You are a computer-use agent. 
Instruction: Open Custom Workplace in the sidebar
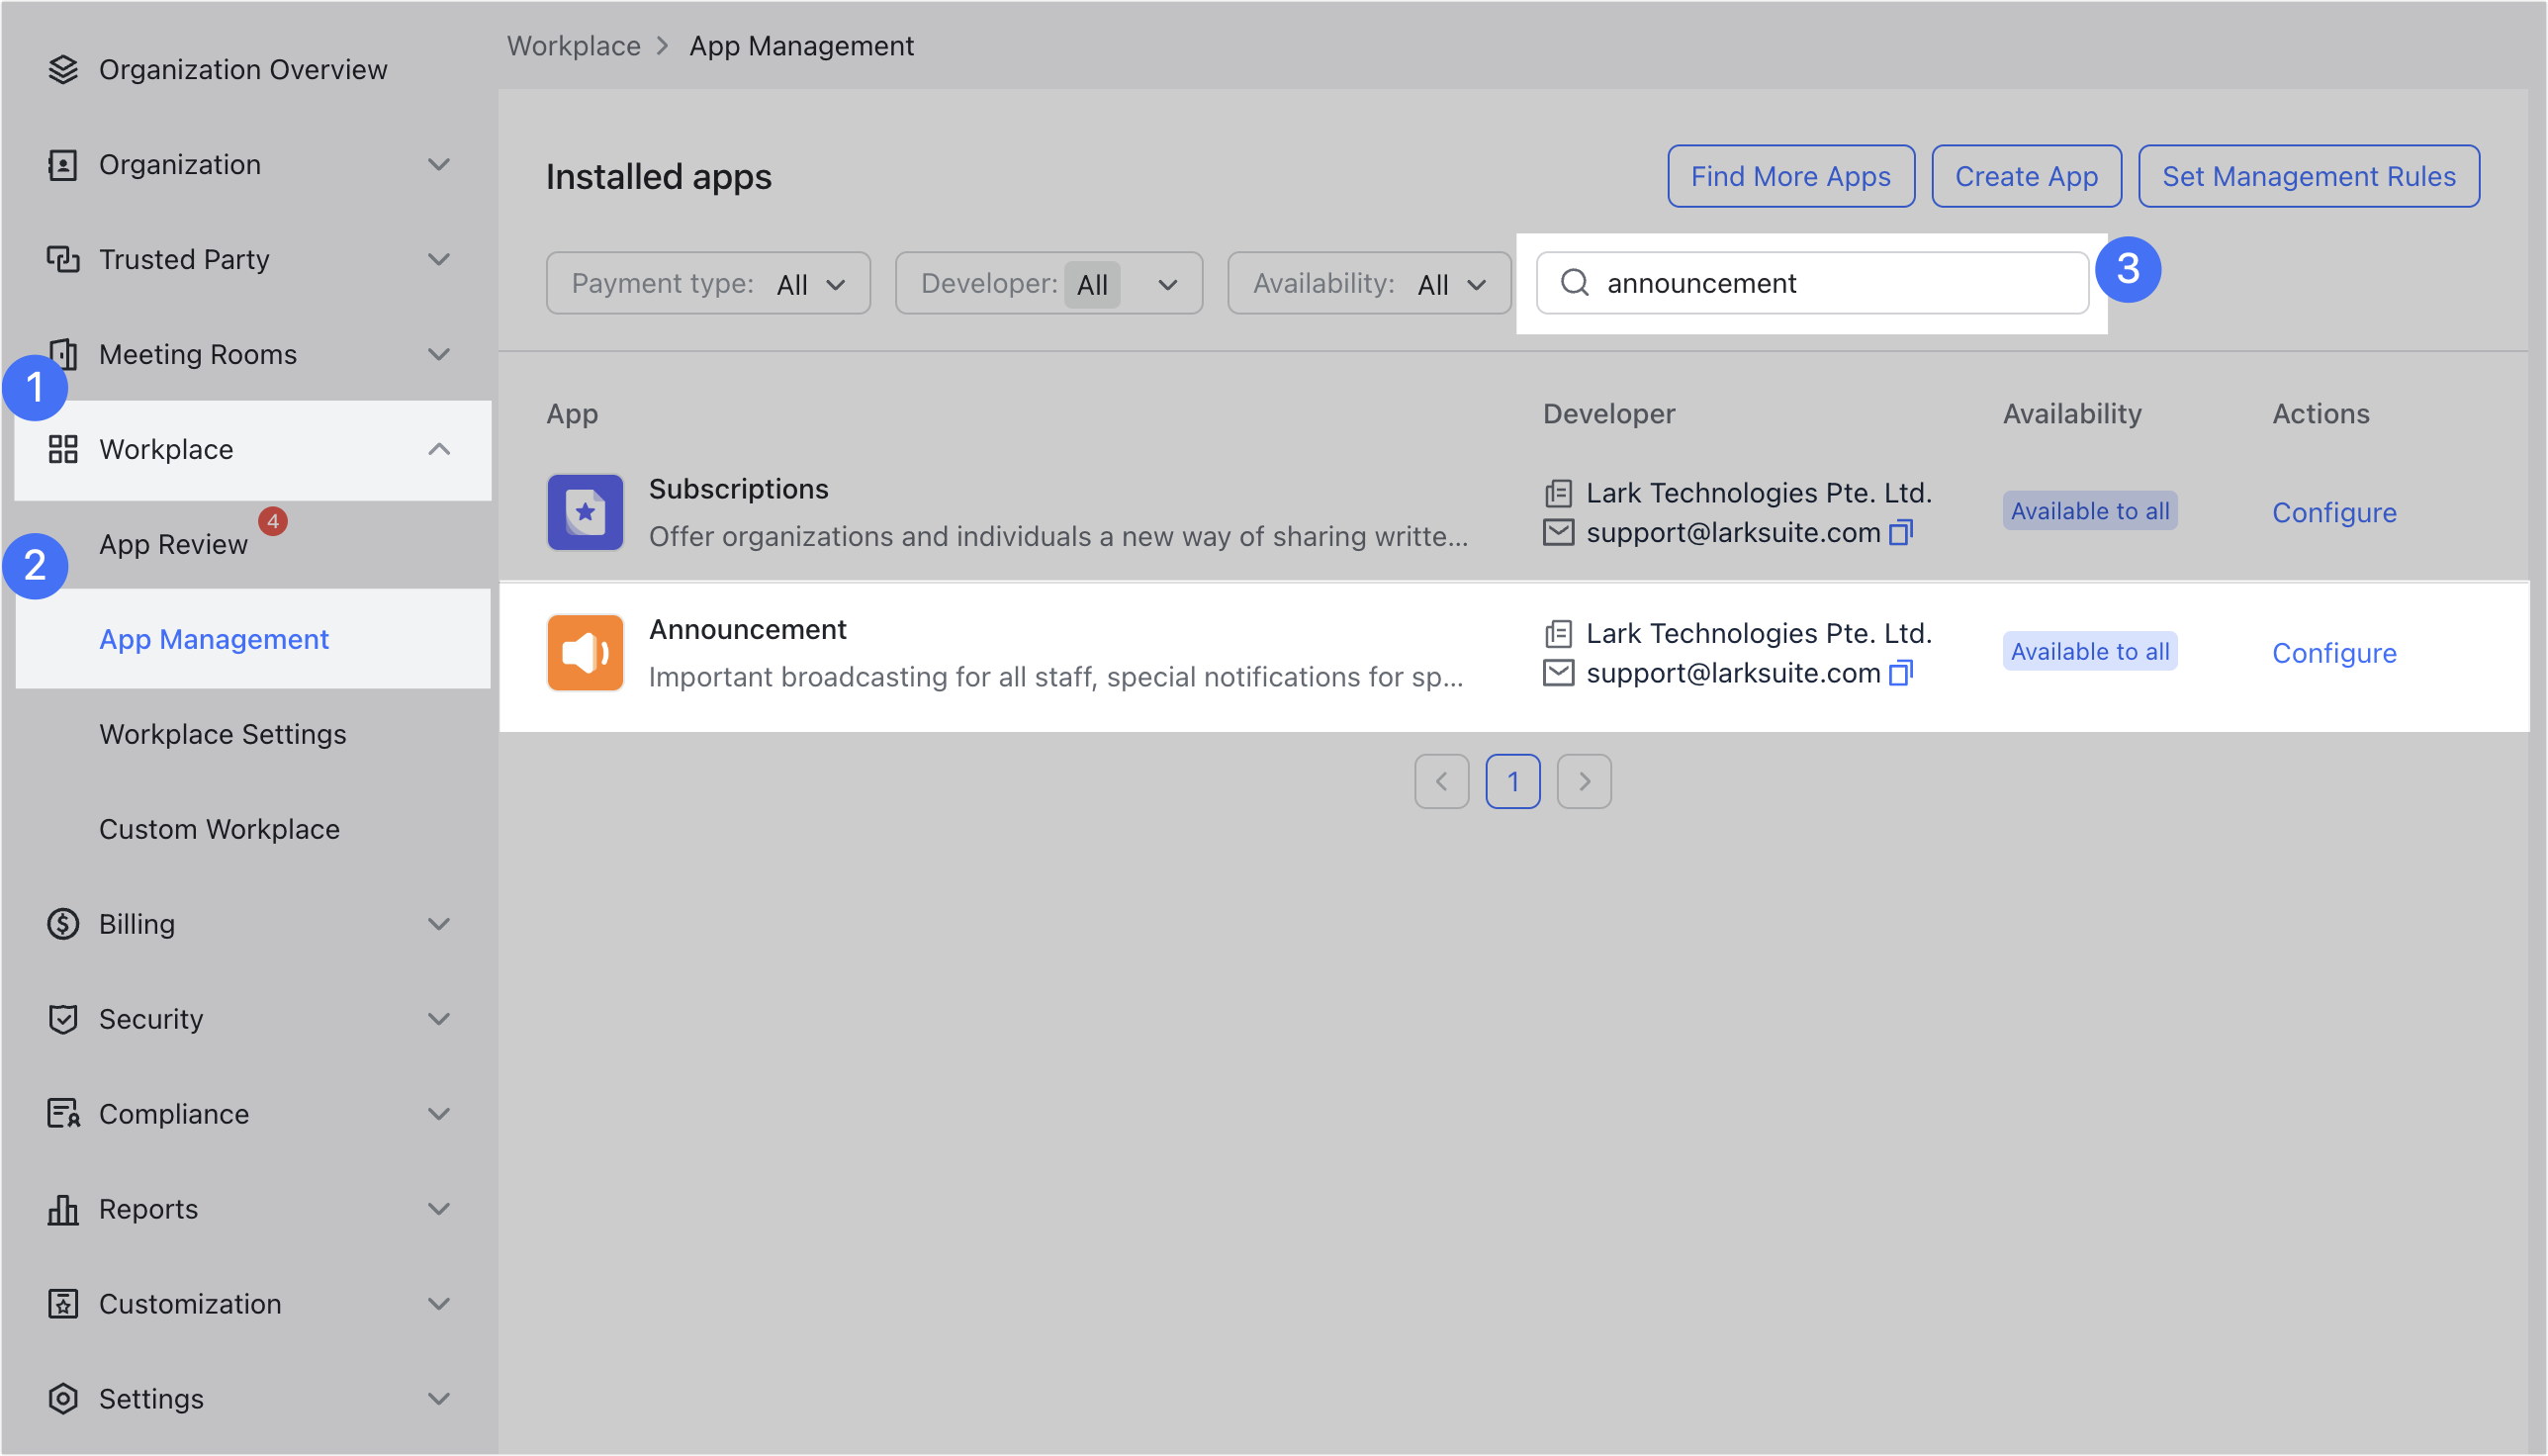tap(219, 829)
